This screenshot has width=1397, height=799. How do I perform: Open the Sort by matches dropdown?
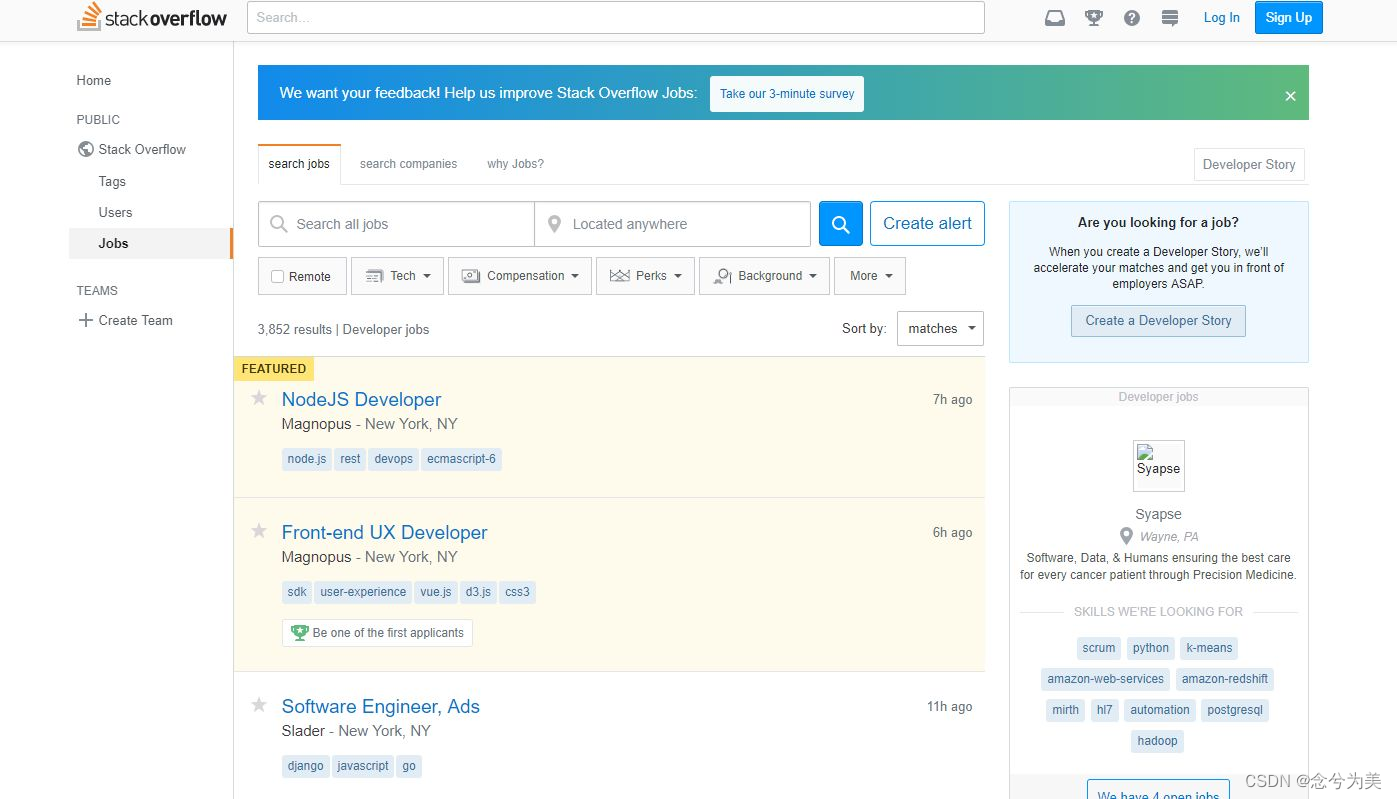[x=940, y=328]
